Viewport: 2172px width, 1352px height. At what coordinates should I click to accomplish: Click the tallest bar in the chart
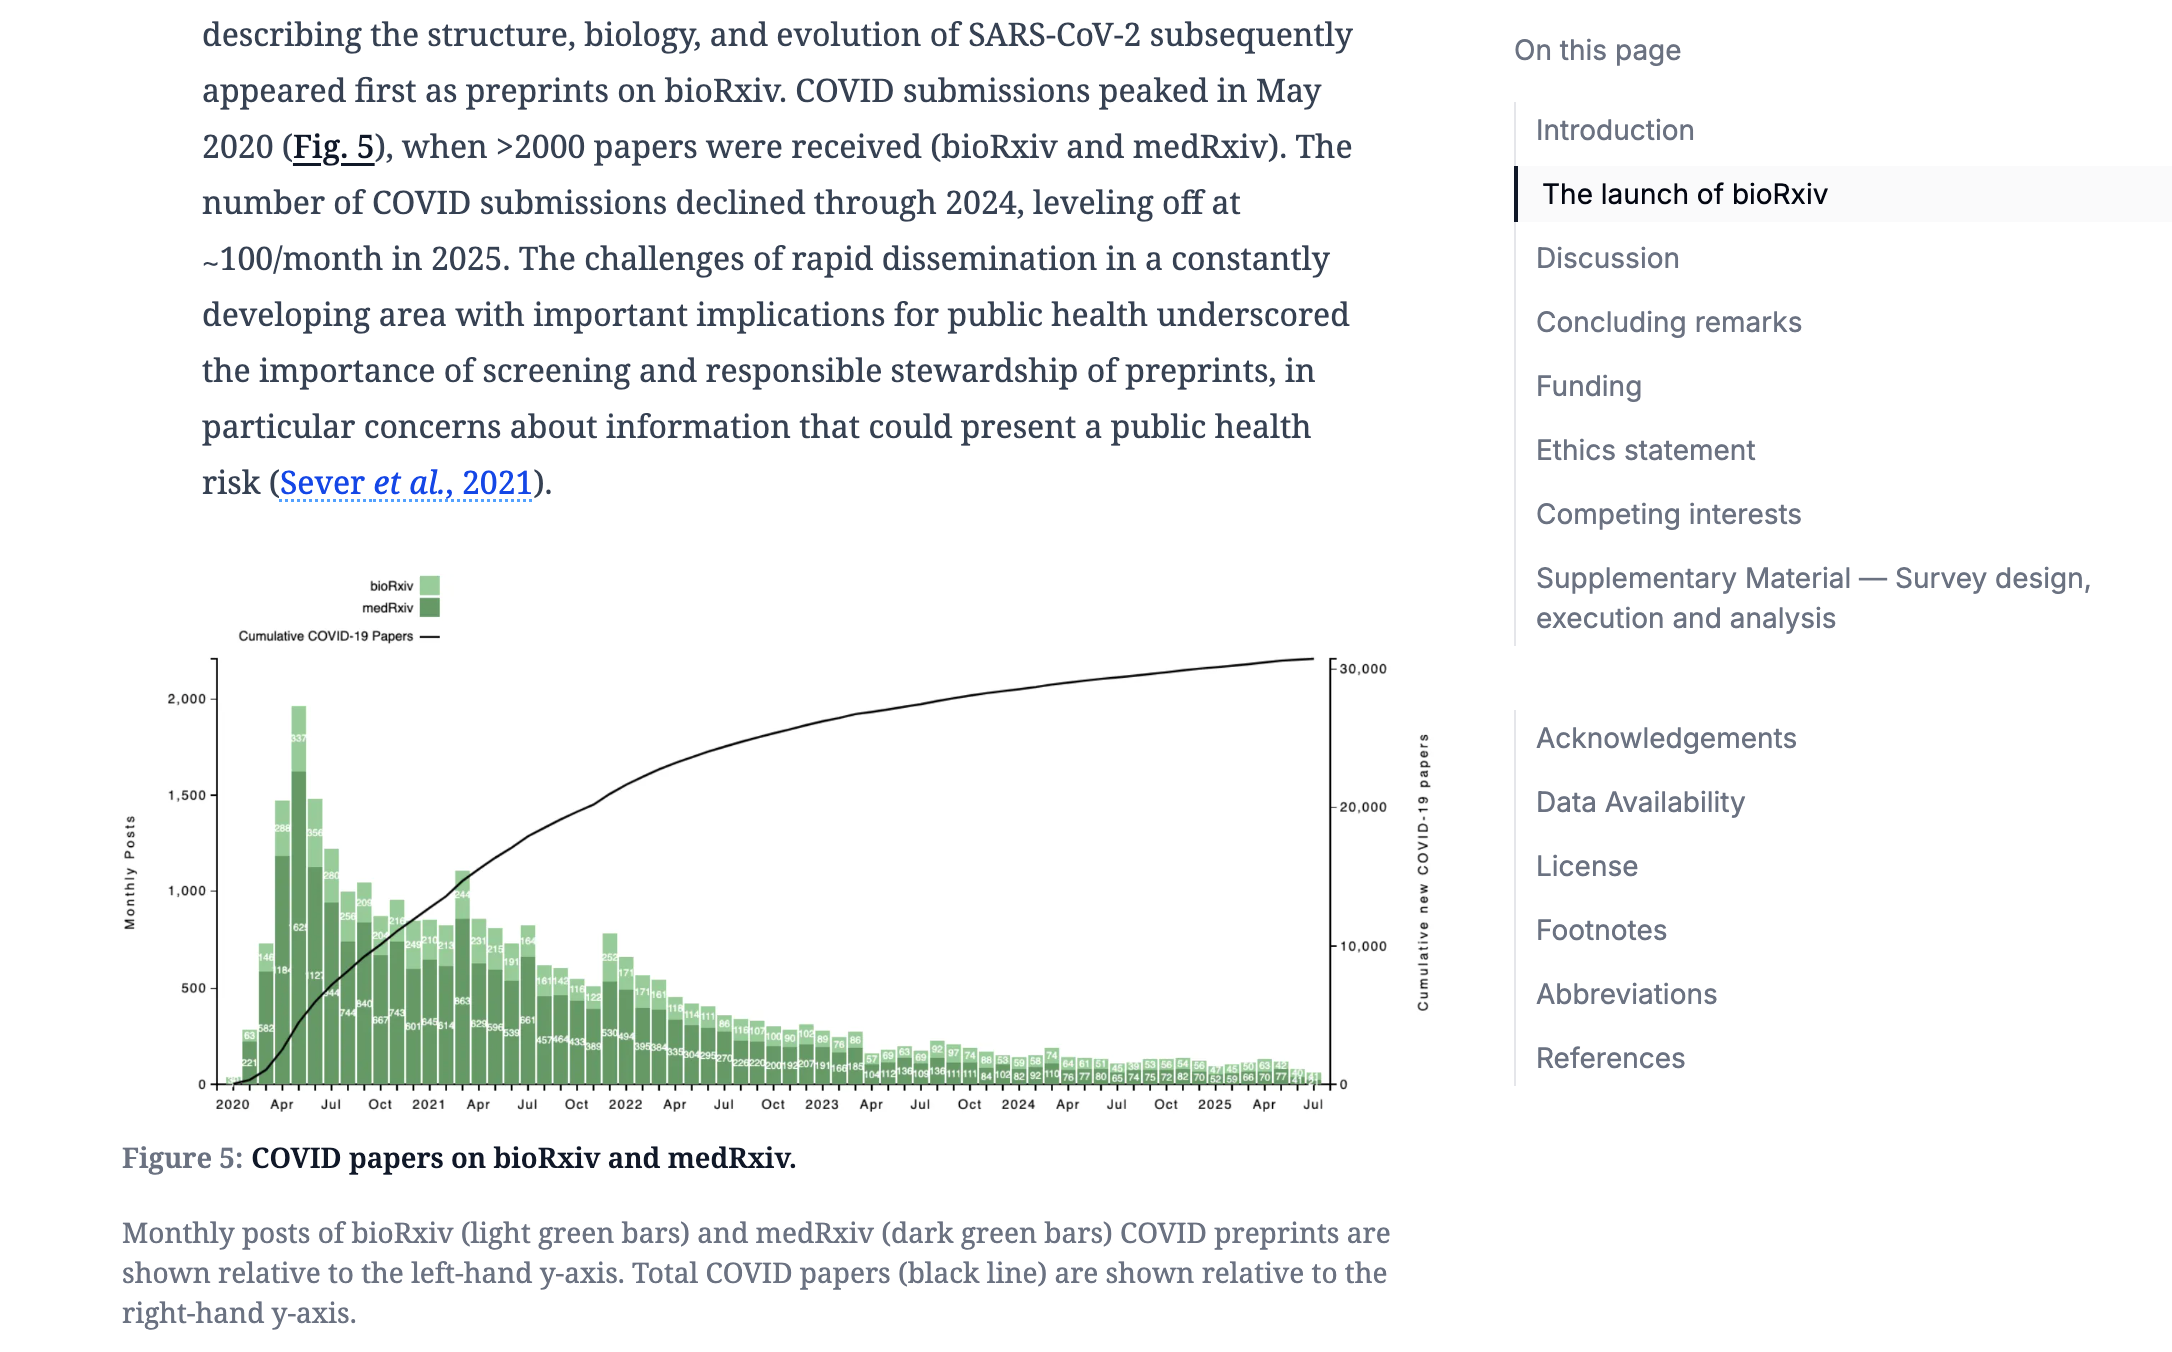pos(299,895)
